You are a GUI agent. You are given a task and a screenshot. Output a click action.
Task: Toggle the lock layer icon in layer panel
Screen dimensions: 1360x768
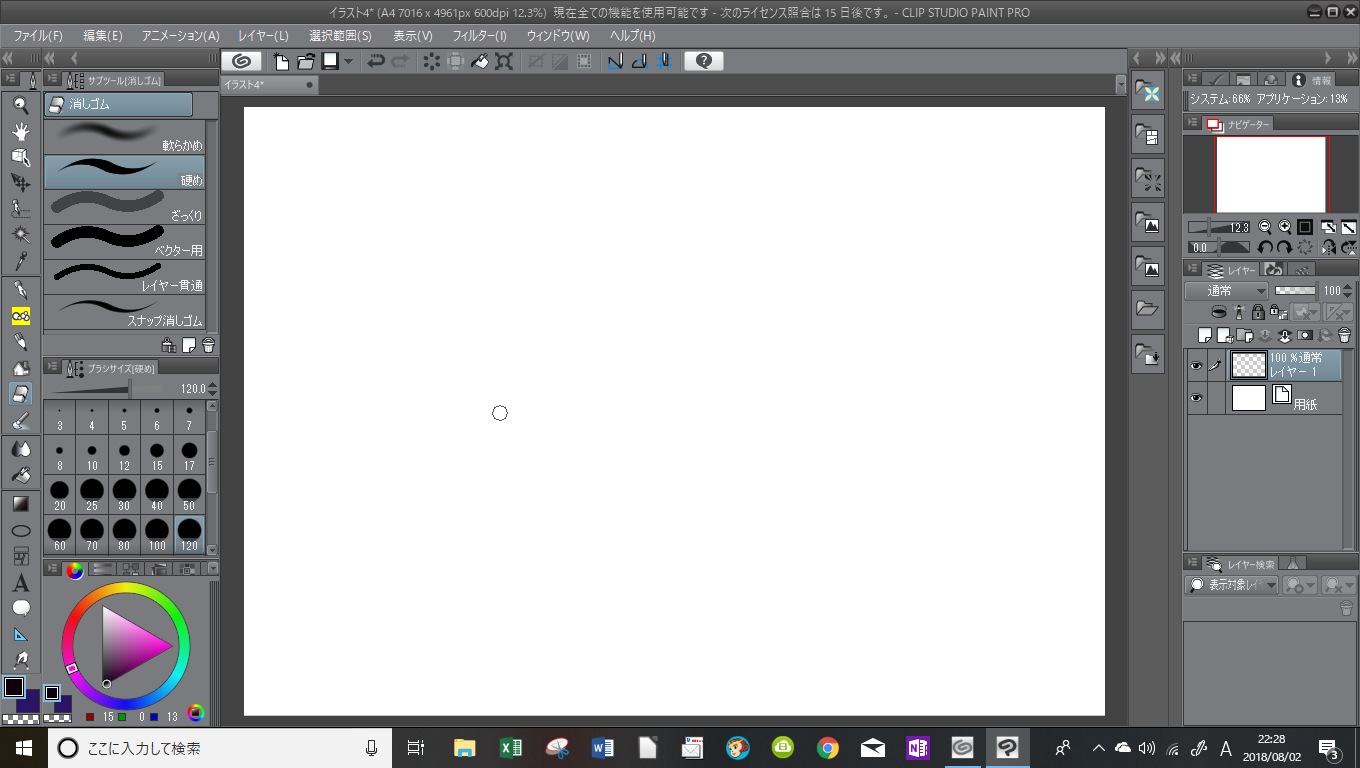pos(1258,313)
